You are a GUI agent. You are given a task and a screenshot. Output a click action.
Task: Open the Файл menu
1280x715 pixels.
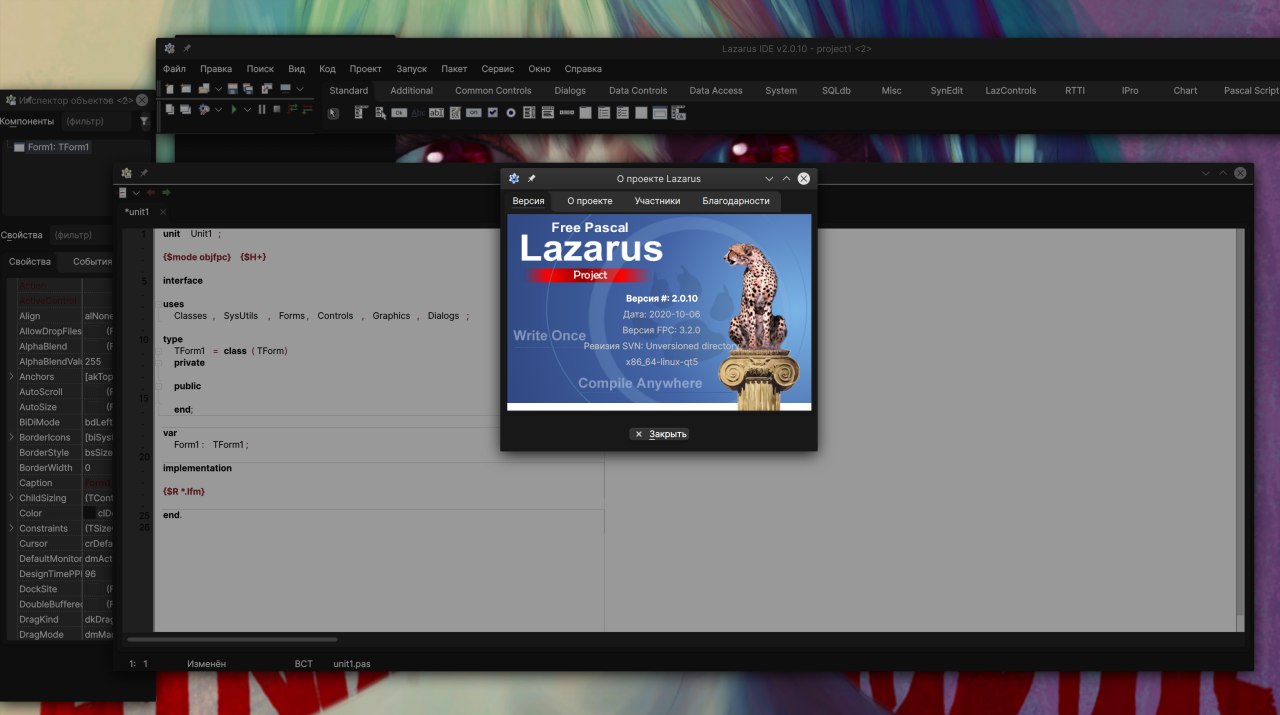[x=174, y=69]
